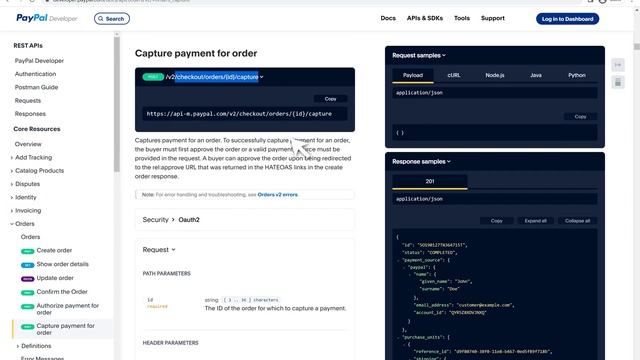Click the sidebar vertical scrollbar thumb

pyautogui.click(x=117, y=104)
